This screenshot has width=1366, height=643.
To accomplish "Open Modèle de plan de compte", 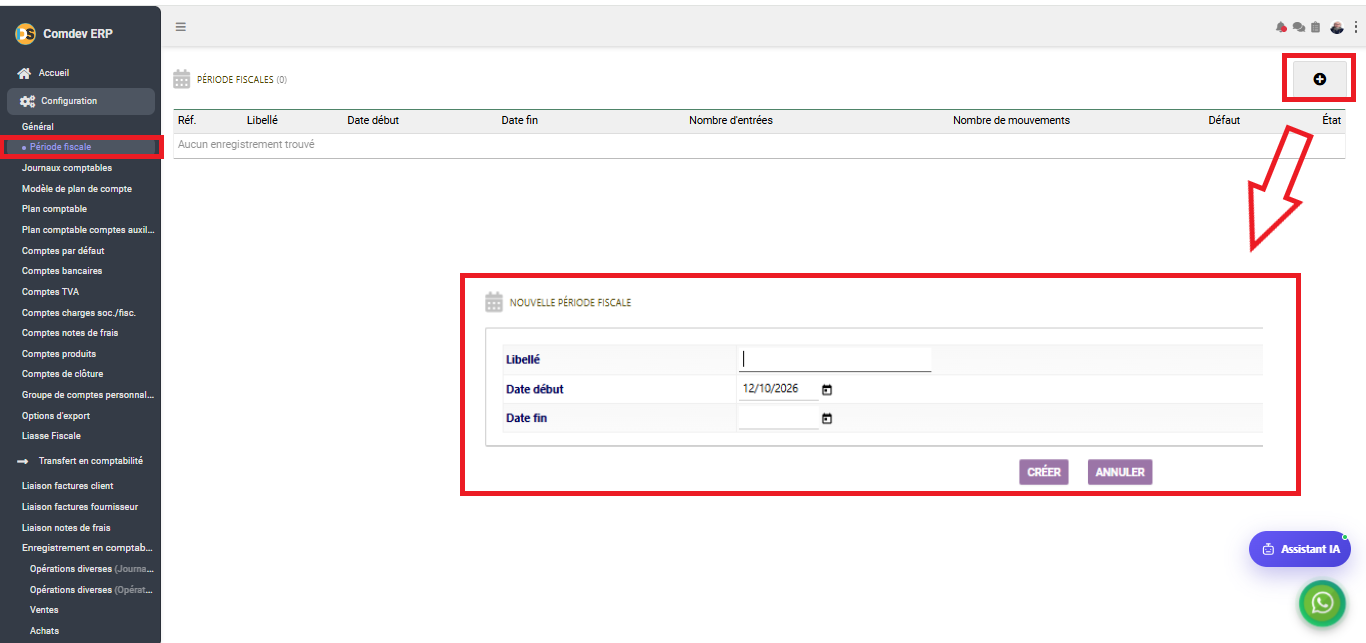I will pos(77,189).
